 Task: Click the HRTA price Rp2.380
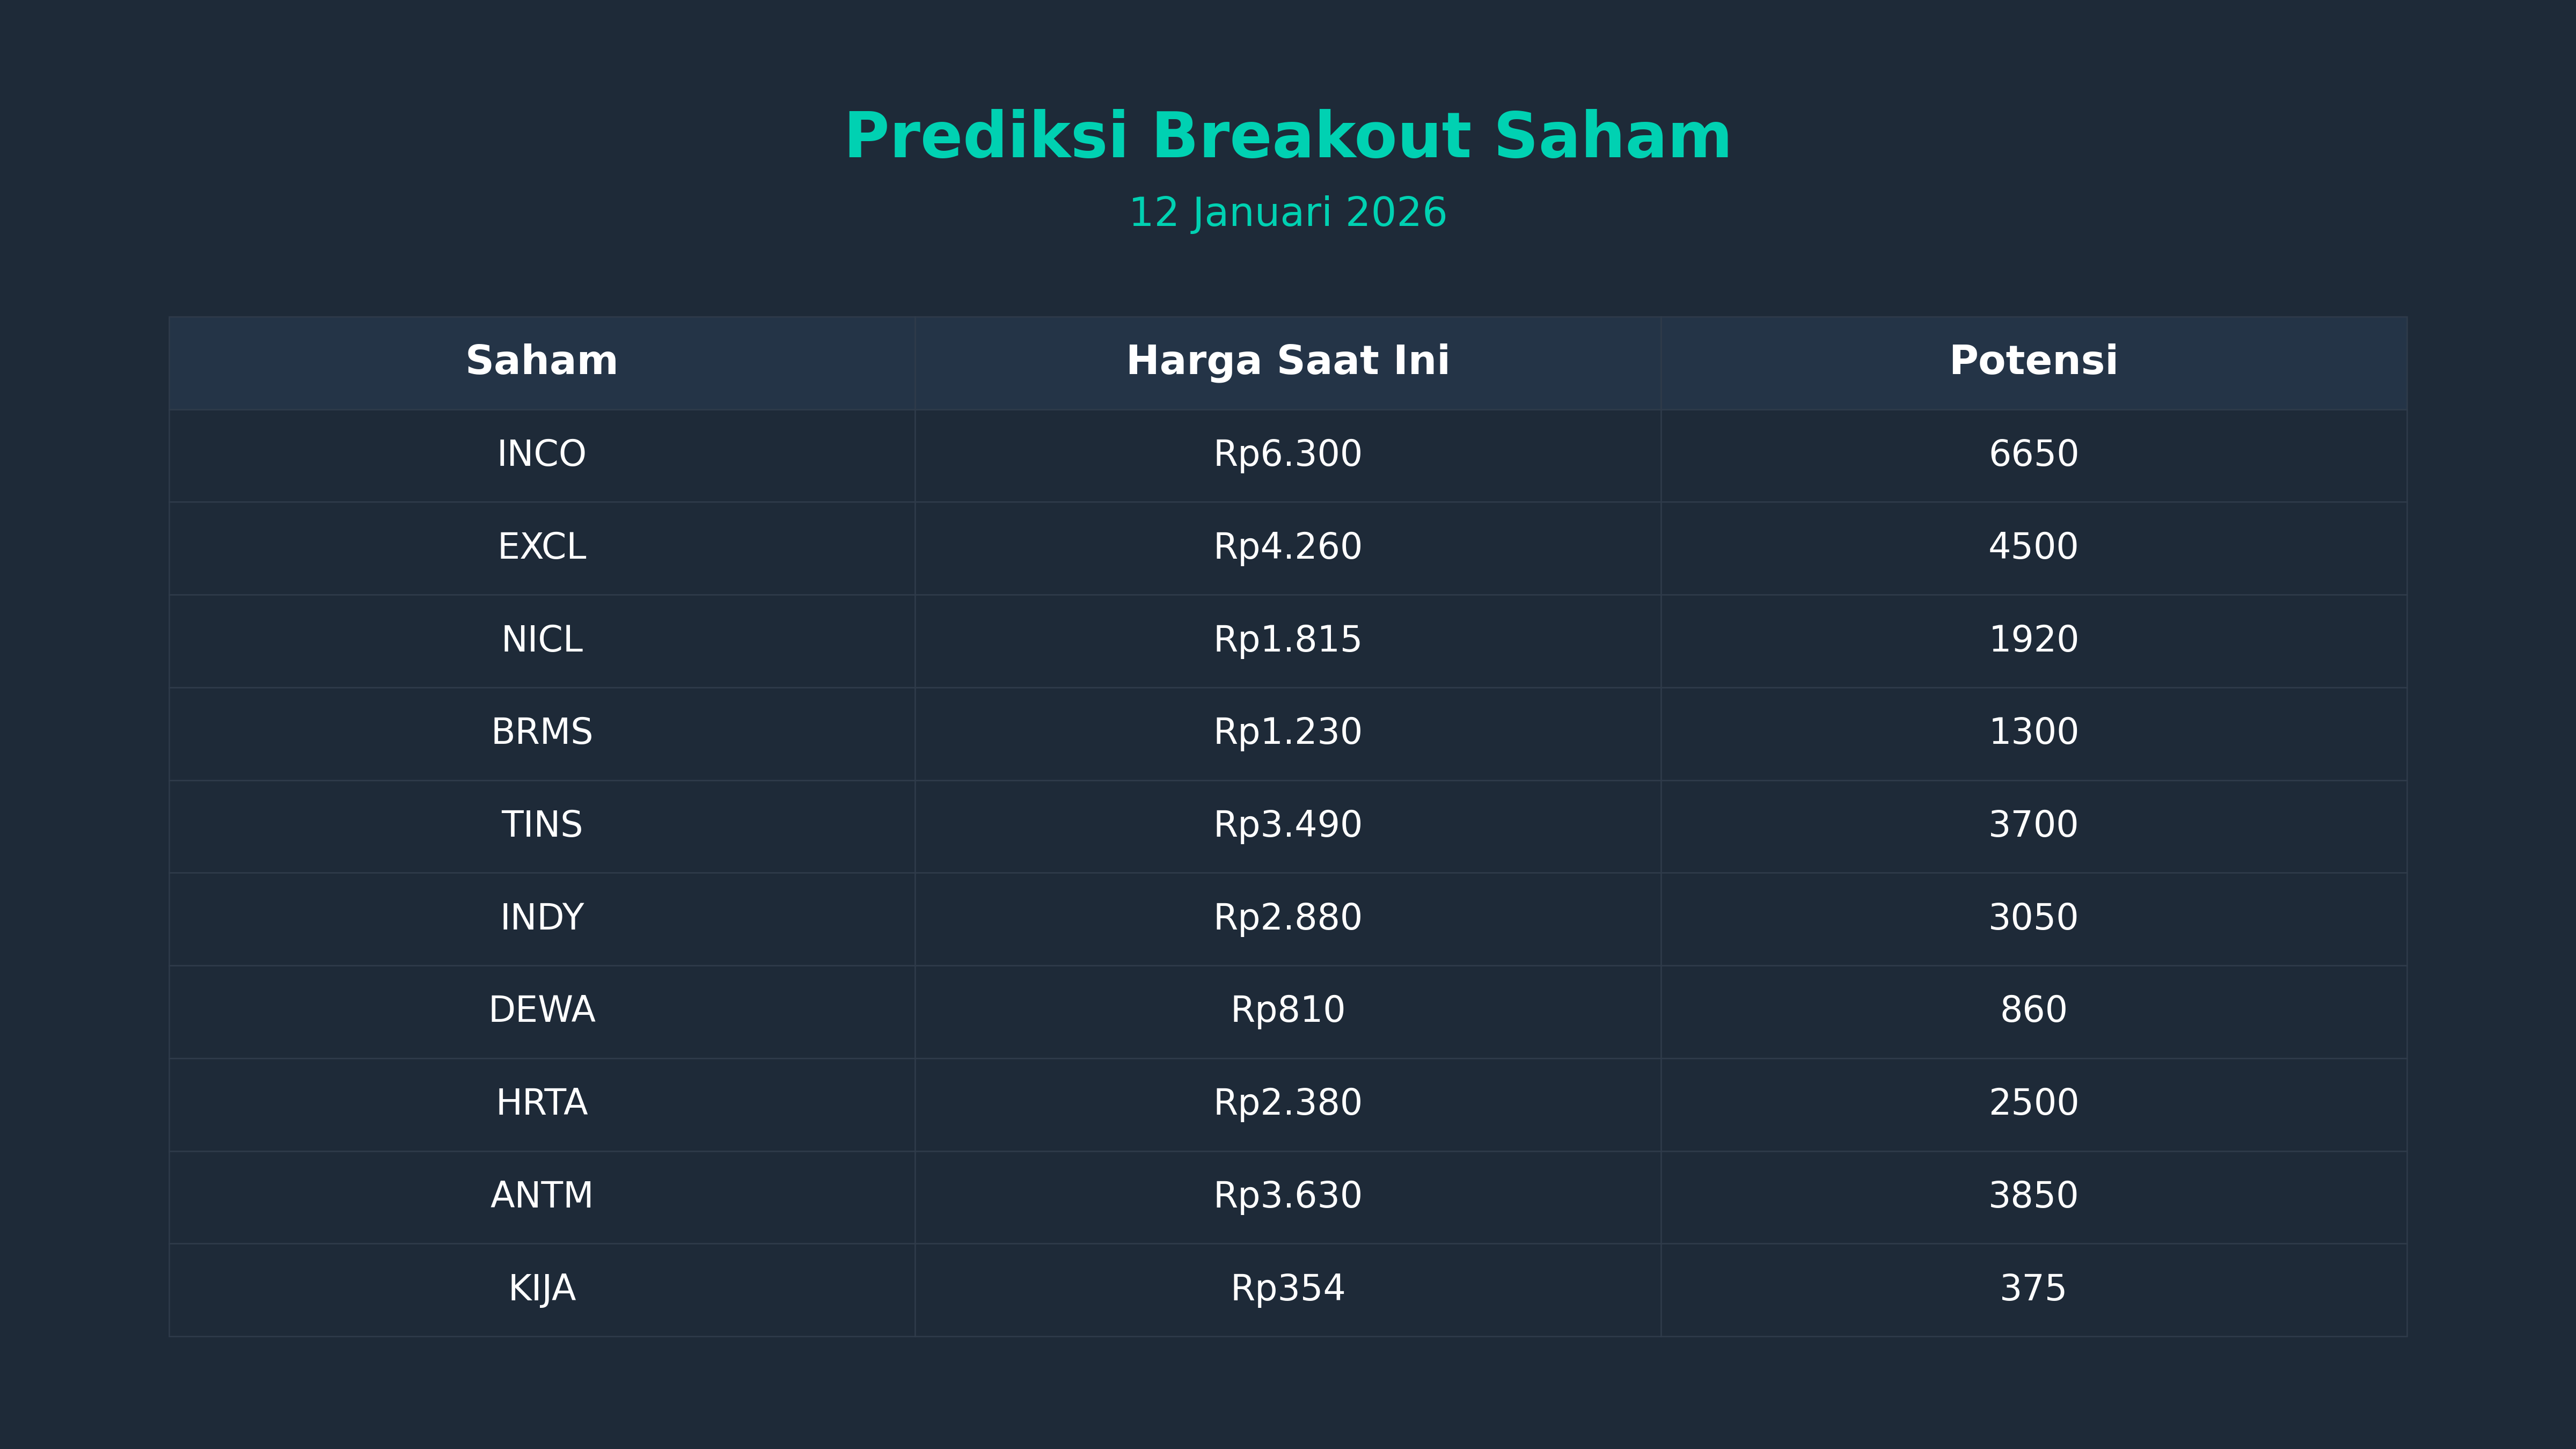(1287, 1103)
